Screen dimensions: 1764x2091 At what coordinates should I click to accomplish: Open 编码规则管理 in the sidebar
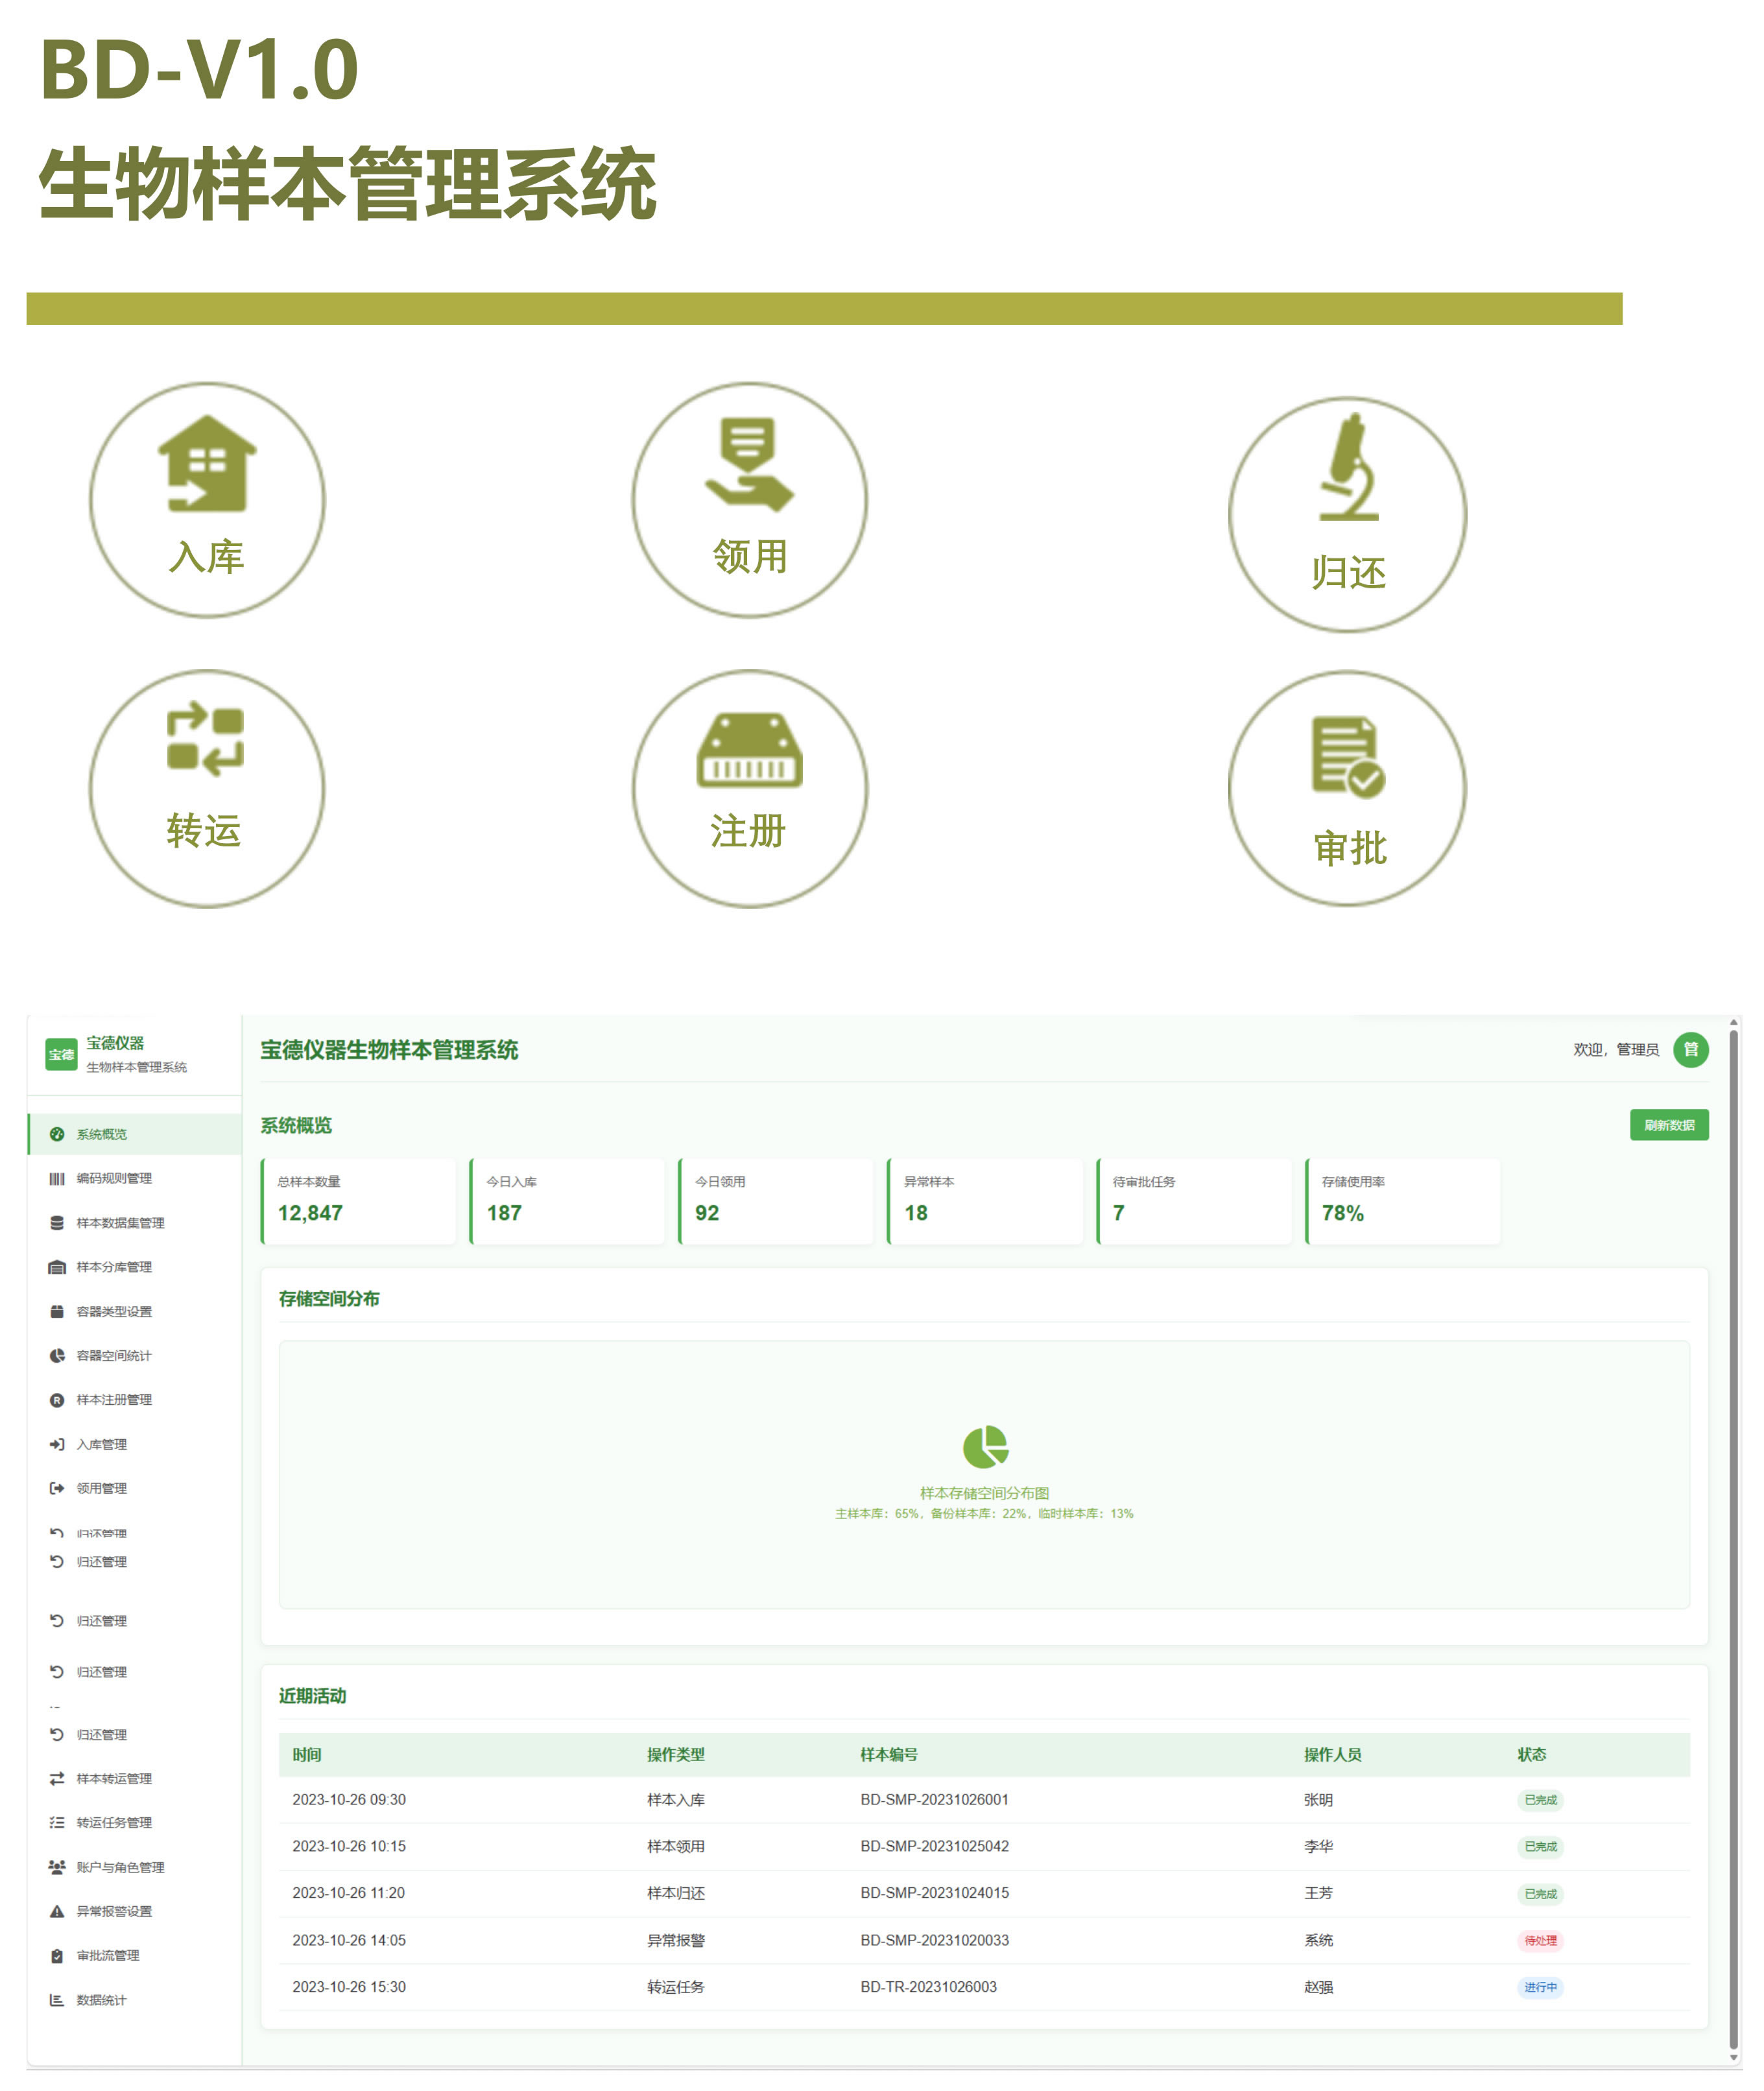[x=114, y=1178]
